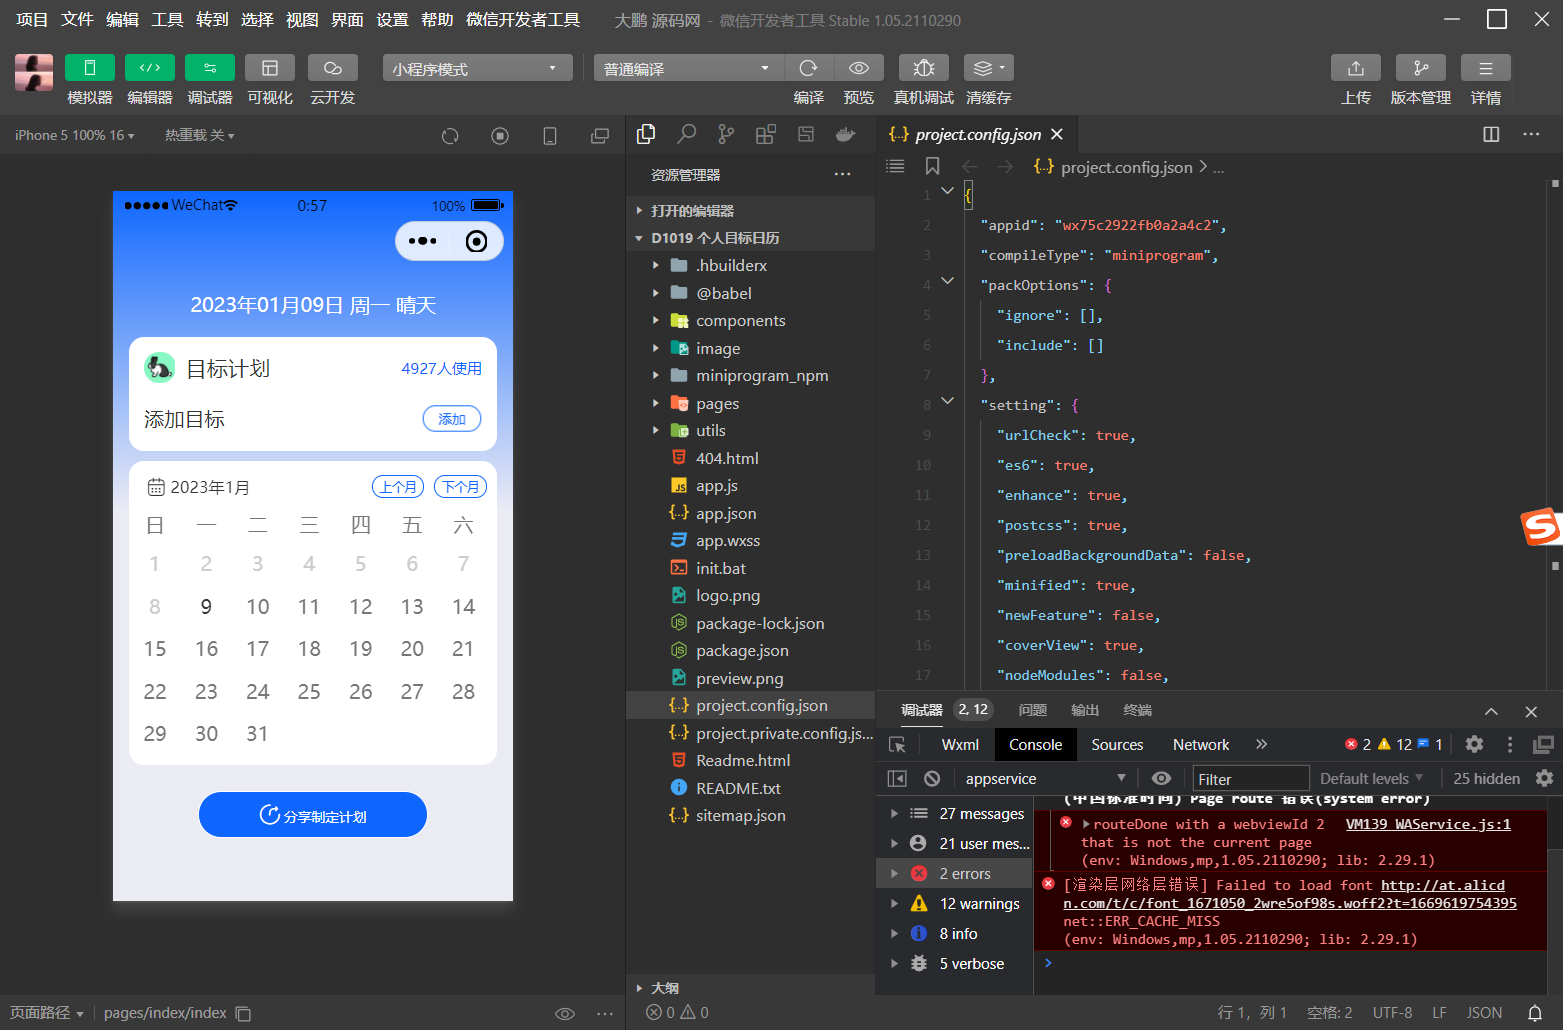Click the real-device debug bug icon
Viewport: 1563px width, 1030px height.
(x=923, y=68)
